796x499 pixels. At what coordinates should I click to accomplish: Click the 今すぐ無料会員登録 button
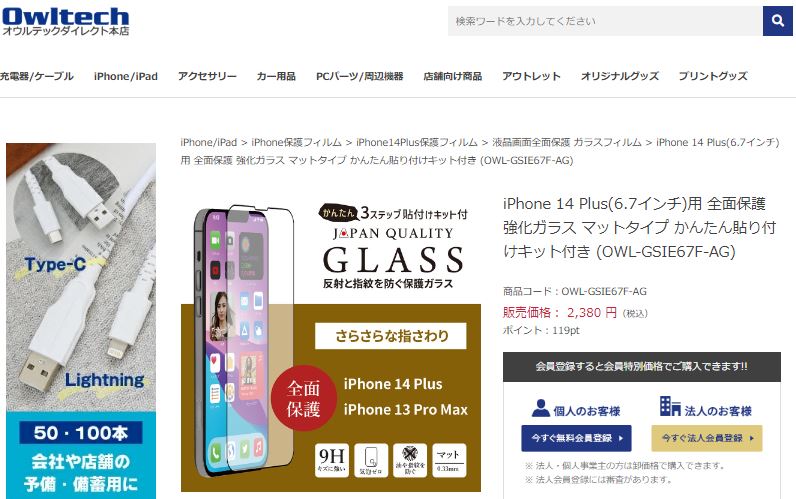pos(576,438)
